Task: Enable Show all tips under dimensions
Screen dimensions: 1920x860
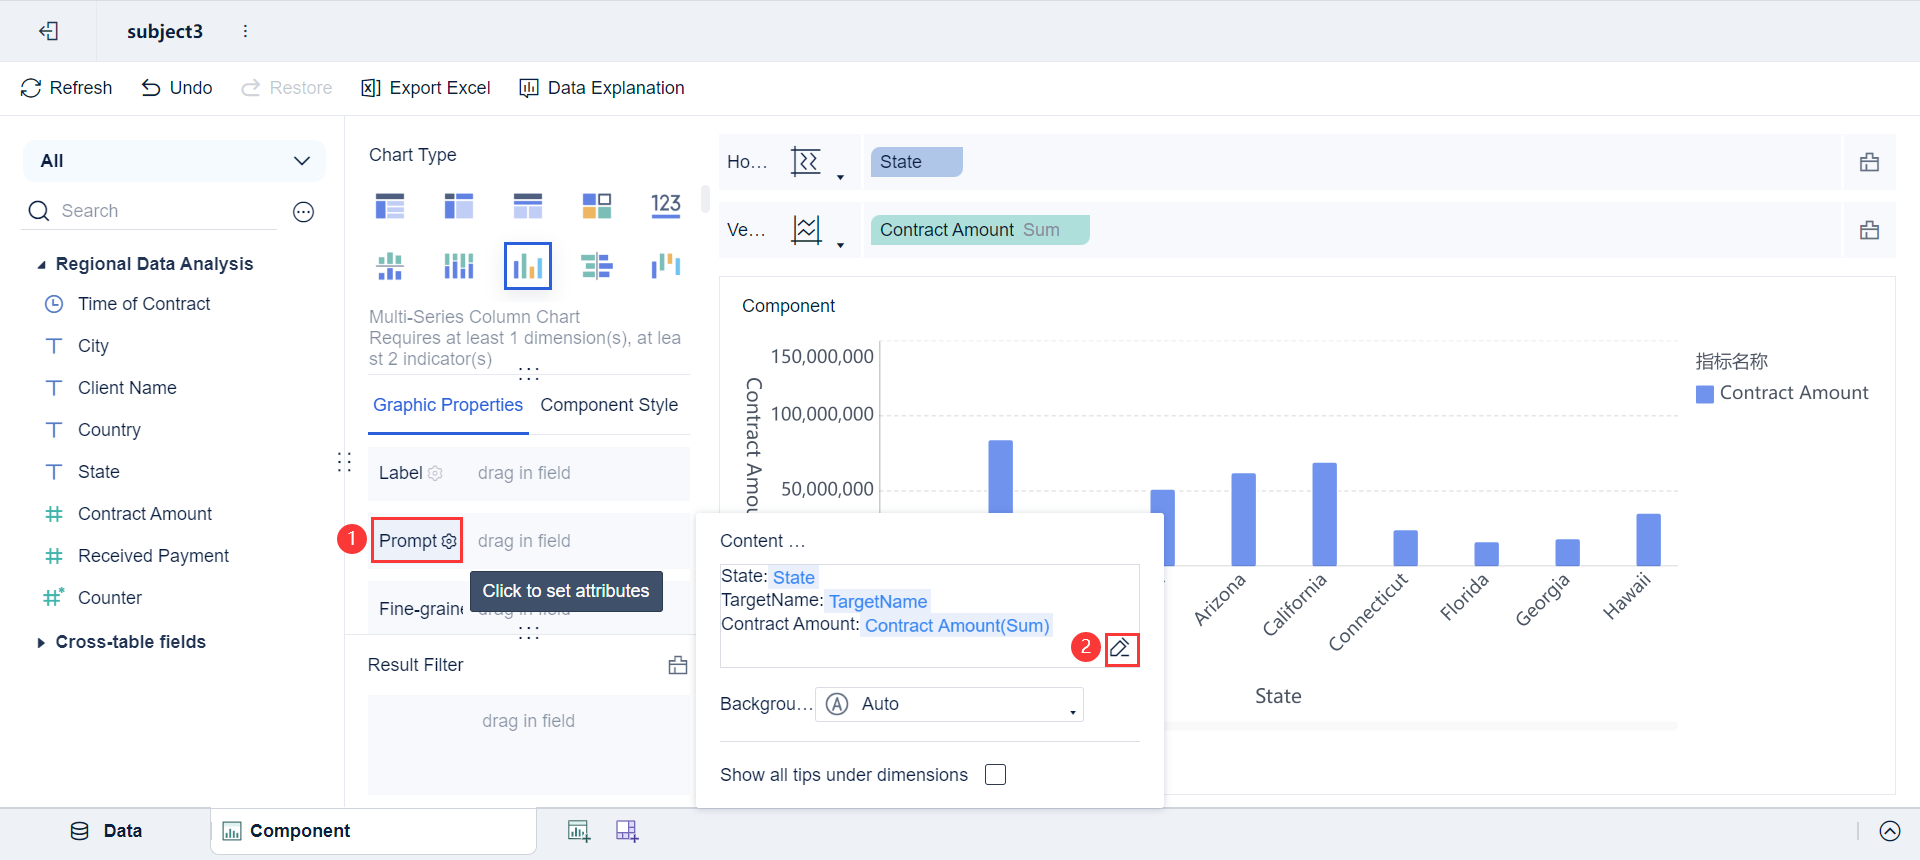Action: click(x=995, y=775)
